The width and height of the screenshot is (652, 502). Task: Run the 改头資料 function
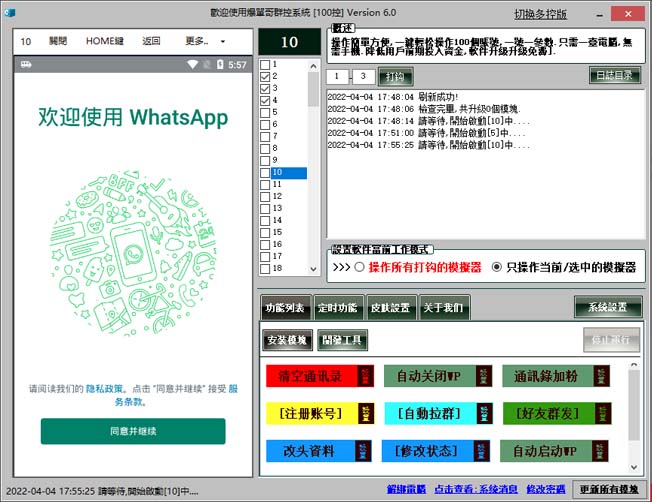pos(311,451)
